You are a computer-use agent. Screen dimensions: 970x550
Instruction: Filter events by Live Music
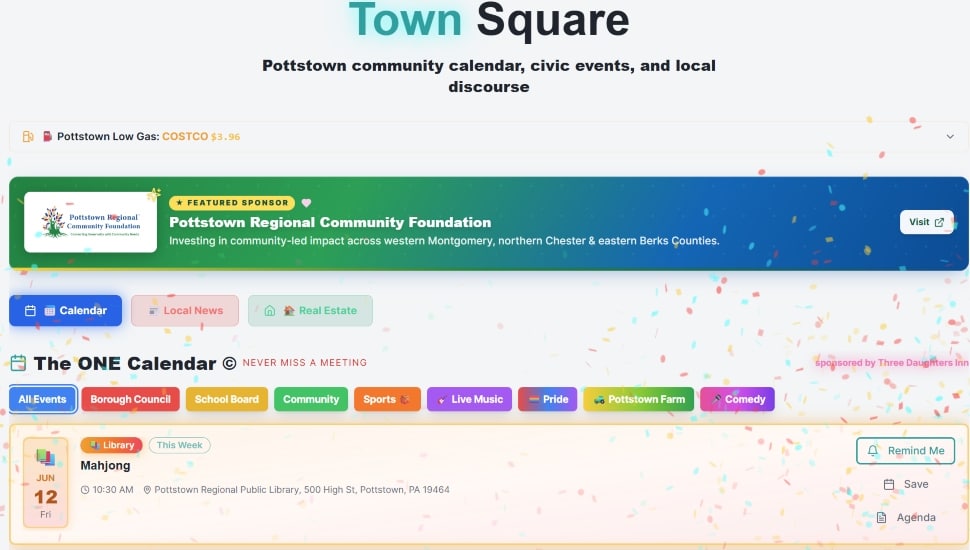tap(470, 399)
